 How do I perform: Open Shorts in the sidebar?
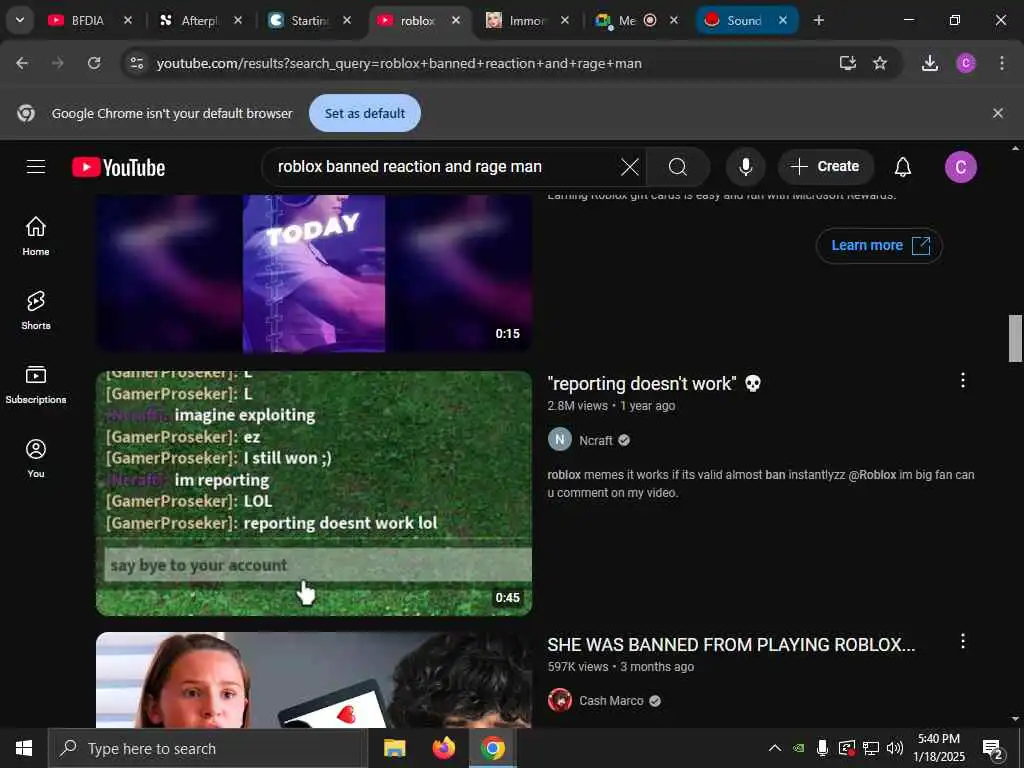coord(36,310)
